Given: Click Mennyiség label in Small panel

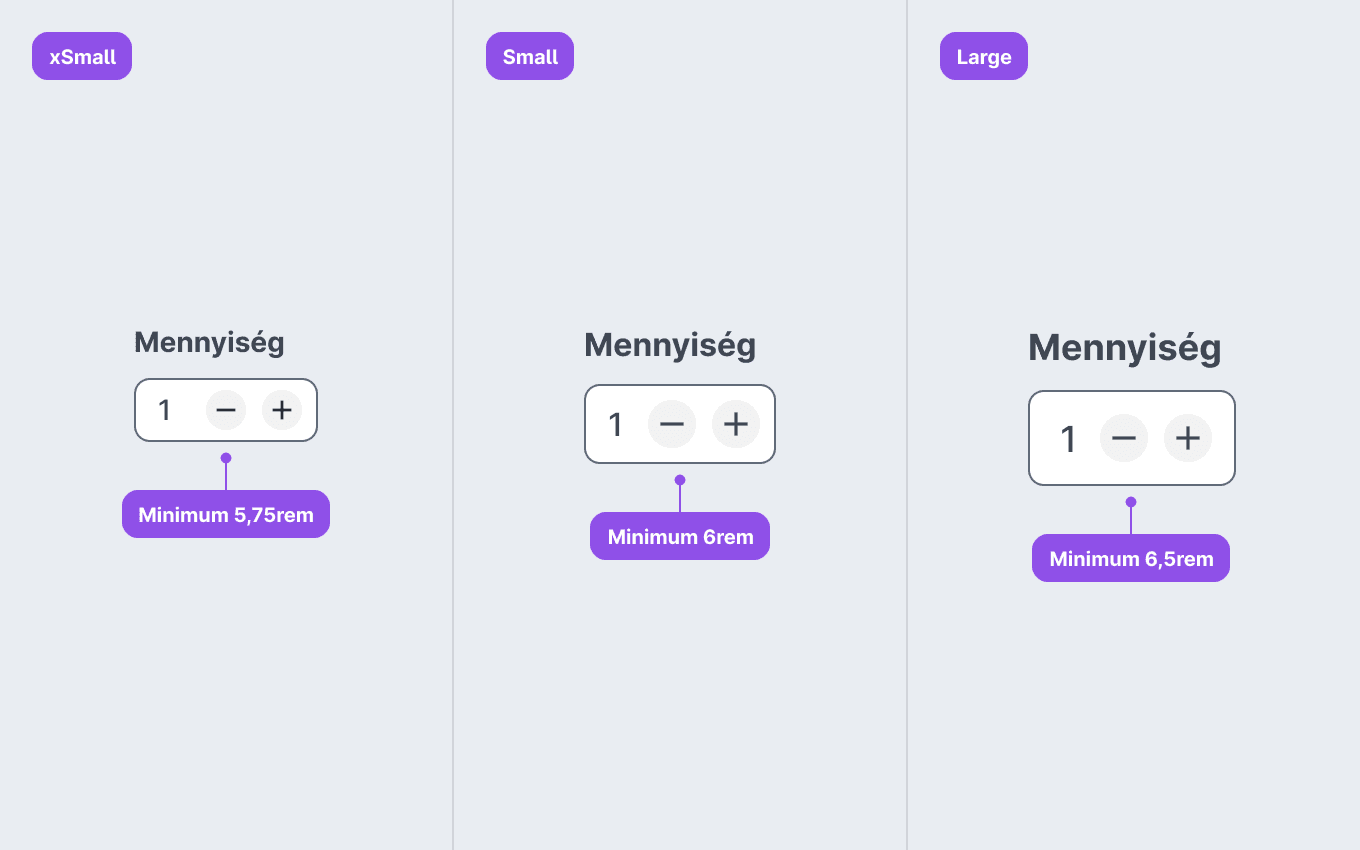Looking at the screenshot, I should click(x=670, y=346).
